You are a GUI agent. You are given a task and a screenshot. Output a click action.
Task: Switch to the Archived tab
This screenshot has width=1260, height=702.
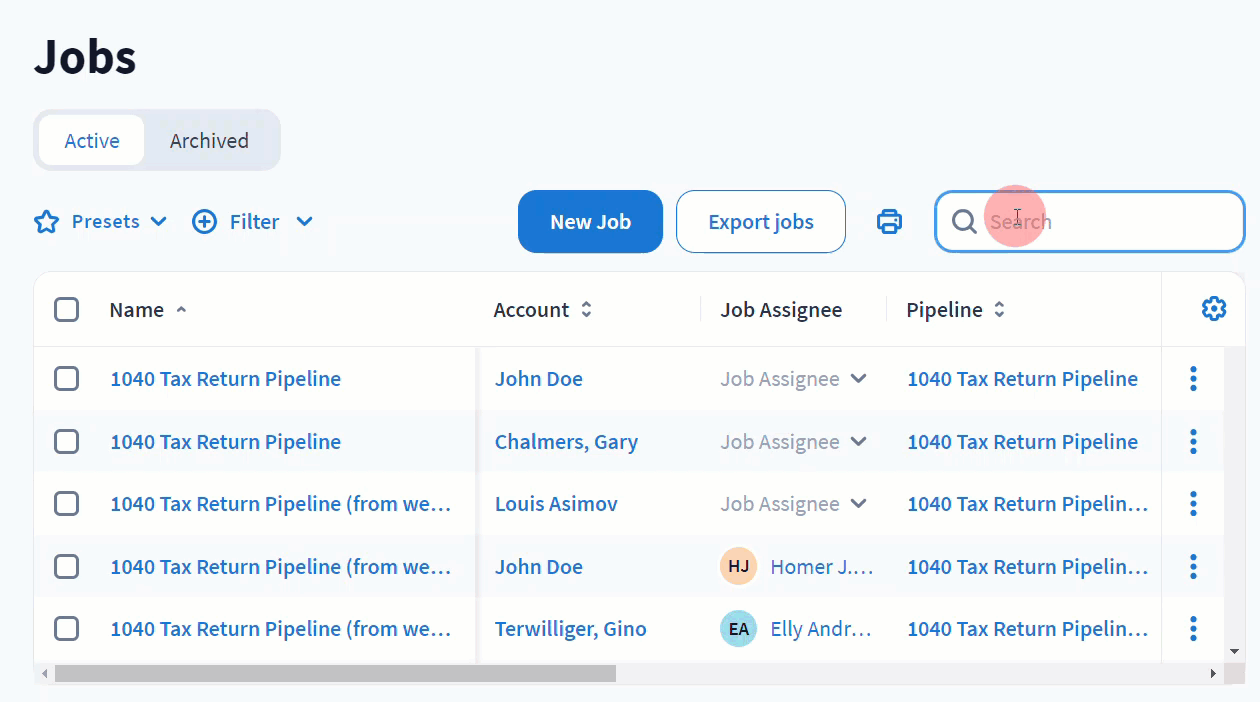[209, 141]
